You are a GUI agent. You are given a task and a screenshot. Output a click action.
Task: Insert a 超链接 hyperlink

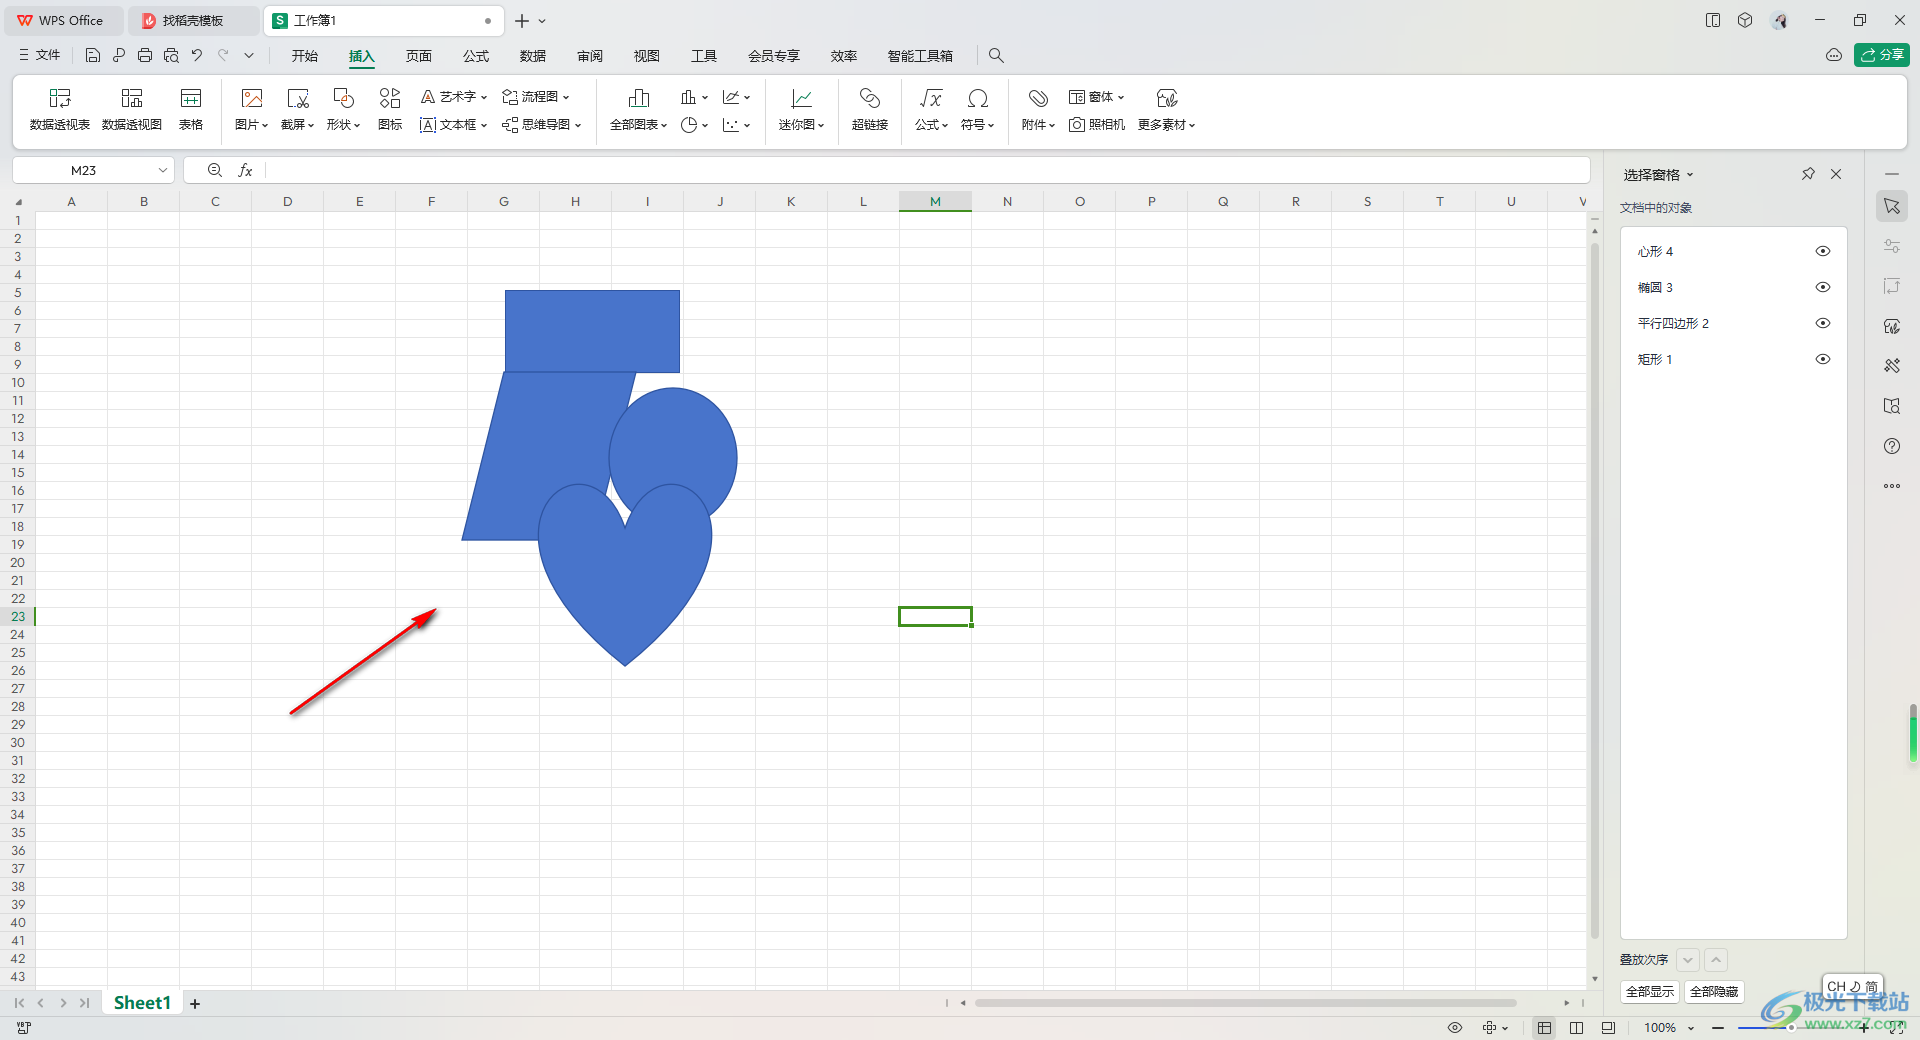click(x=870, y=110)
